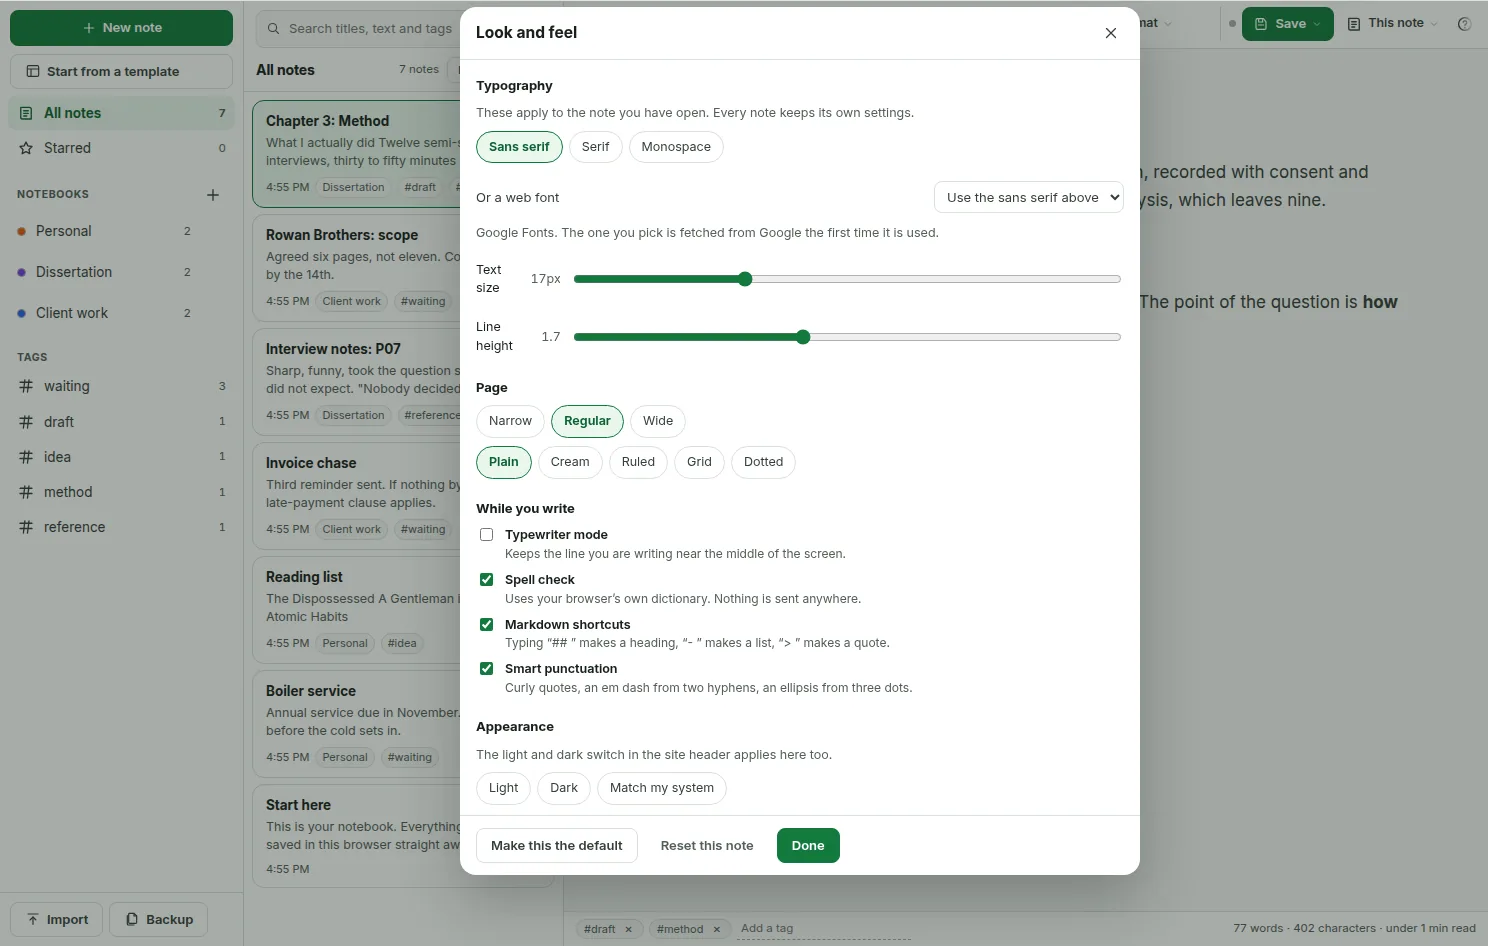The width and height of the screenshot is (1488, 946).
Task: Adjust the Line height slider
Action: click(847, 337)
